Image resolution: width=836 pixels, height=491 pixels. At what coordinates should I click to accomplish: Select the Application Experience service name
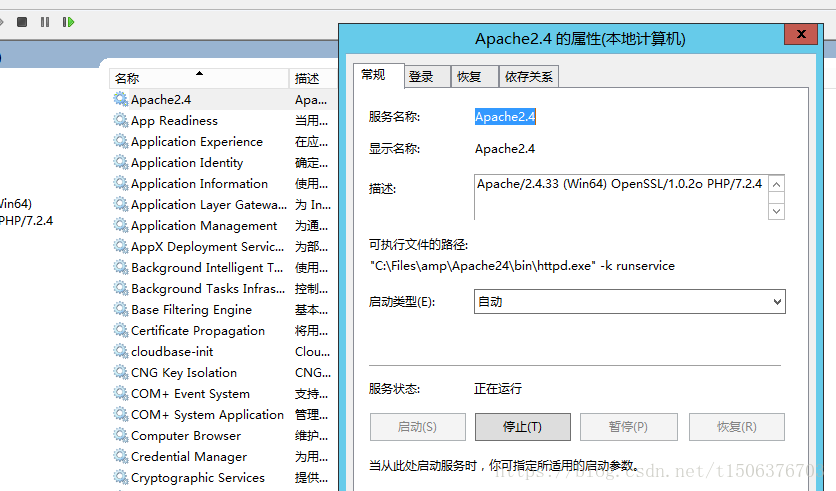(x=197, y=142)
